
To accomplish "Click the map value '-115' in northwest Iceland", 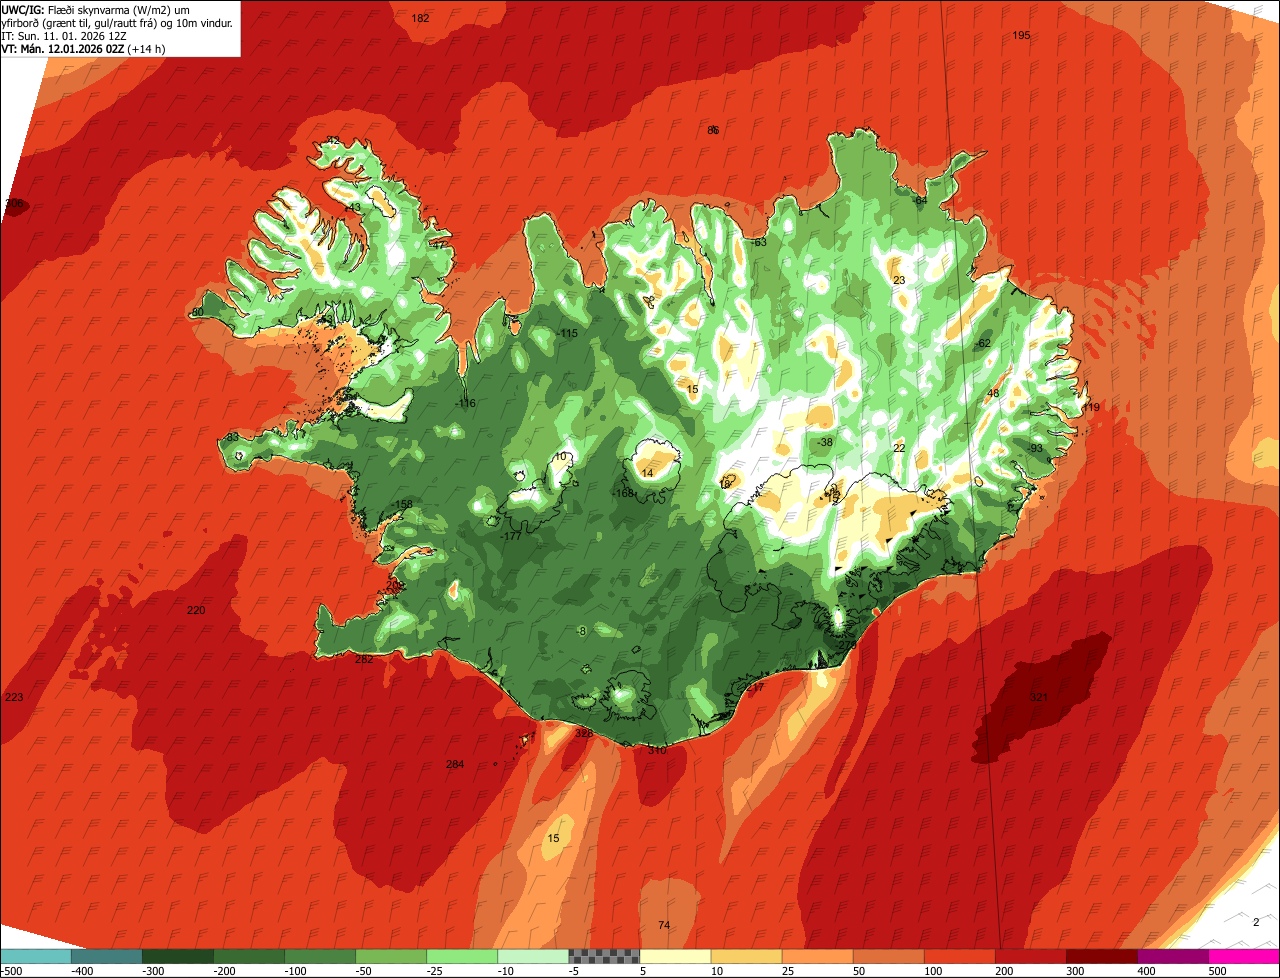I will [567, 333].
